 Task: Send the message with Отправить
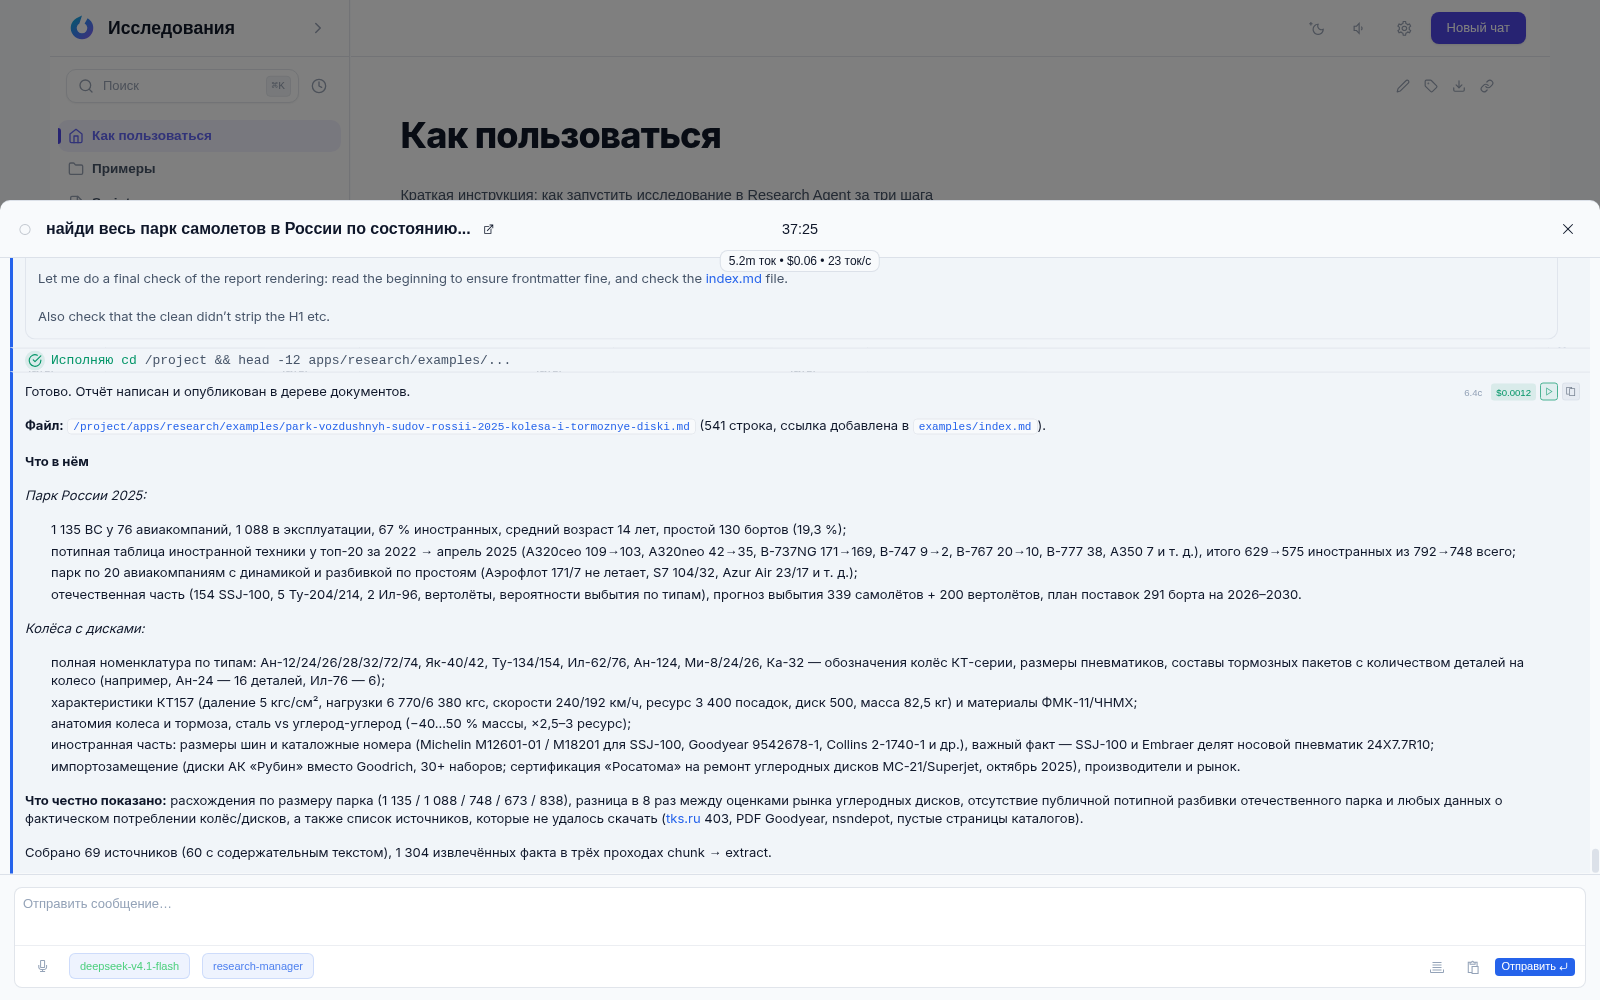(x=1535, y=967)
